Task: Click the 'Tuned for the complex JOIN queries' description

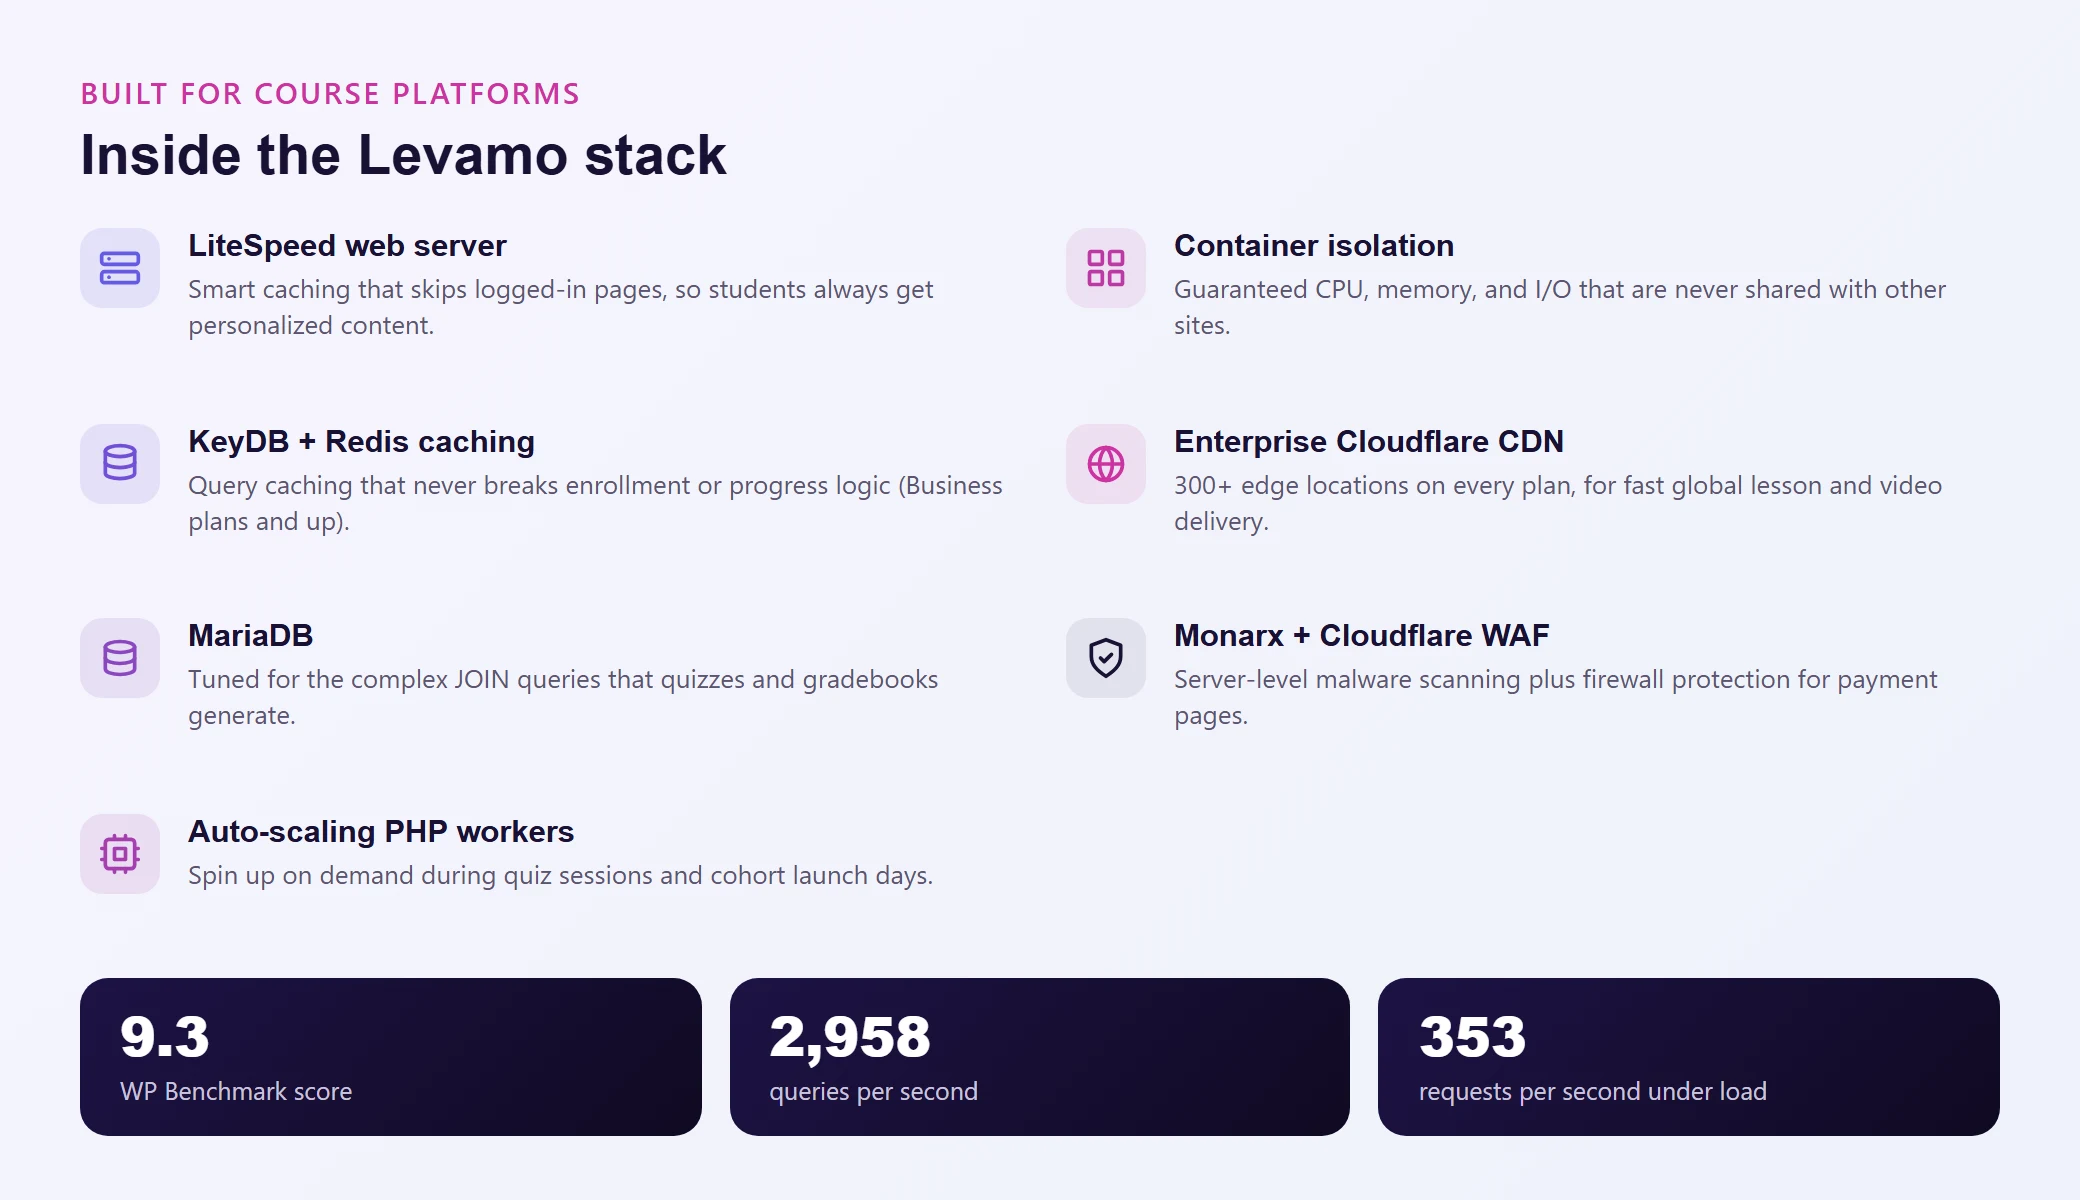Action: (563, 697)
